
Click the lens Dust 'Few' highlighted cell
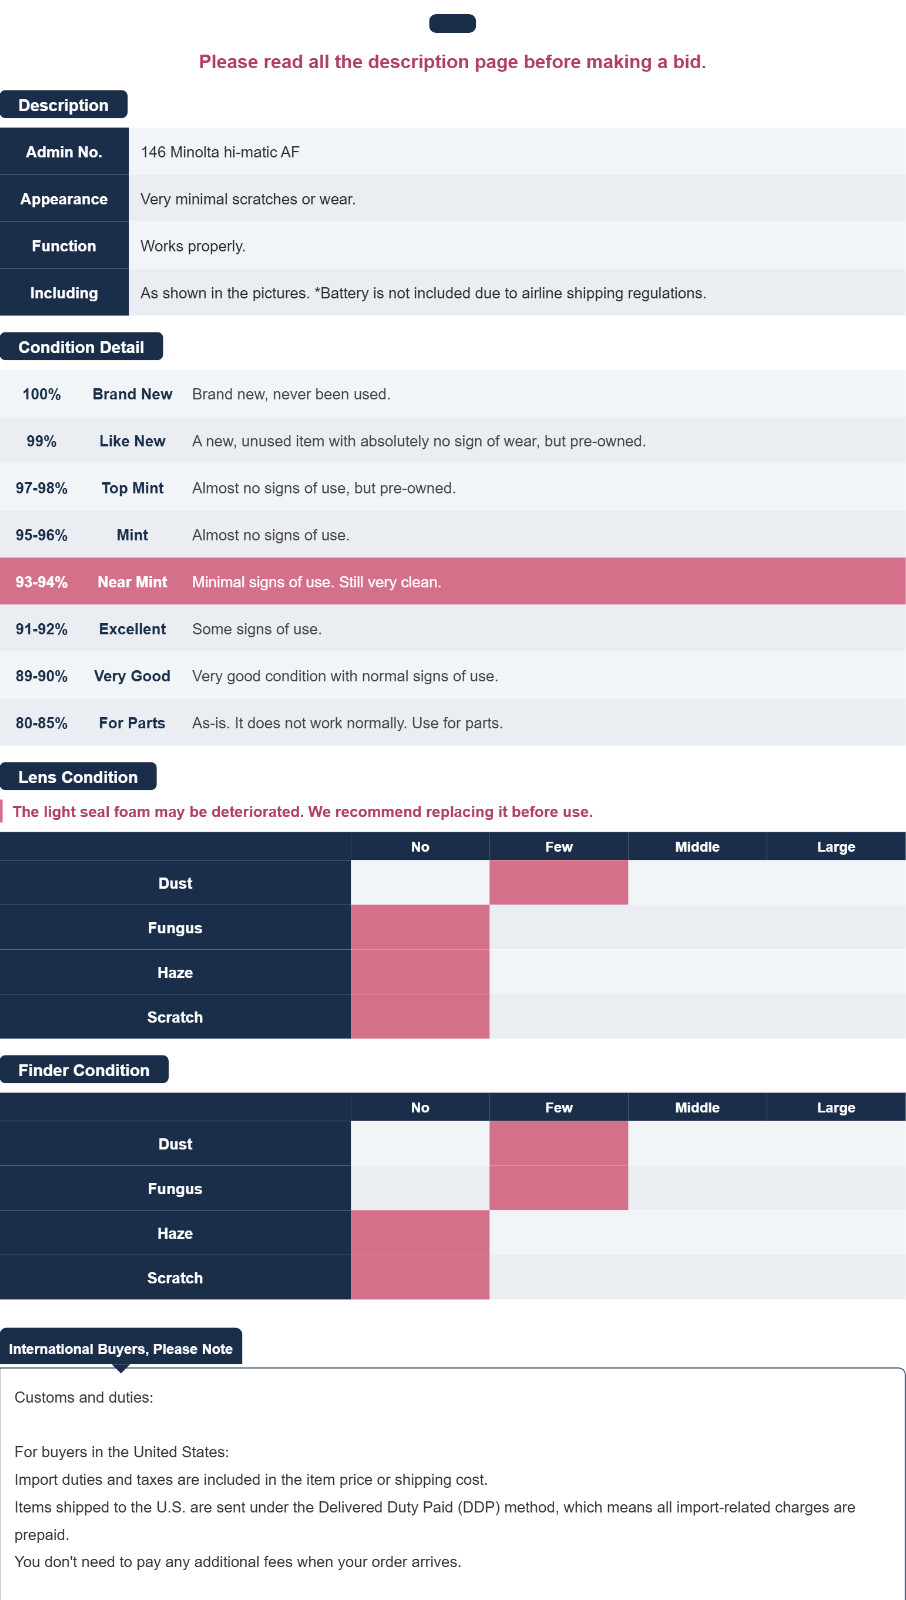[x=559, y=883]
